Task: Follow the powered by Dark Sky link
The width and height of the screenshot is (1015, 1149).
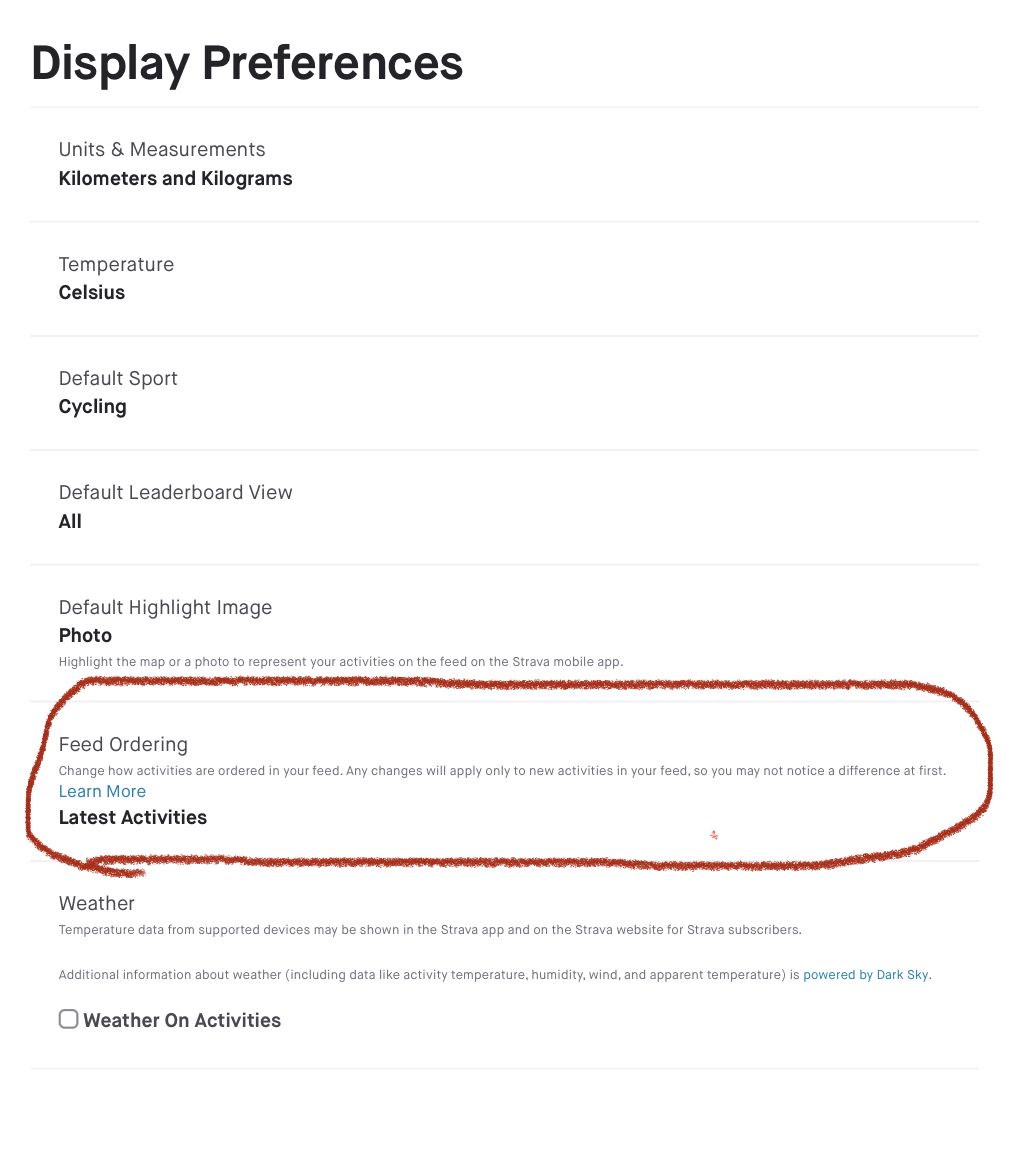Action: 866,974
